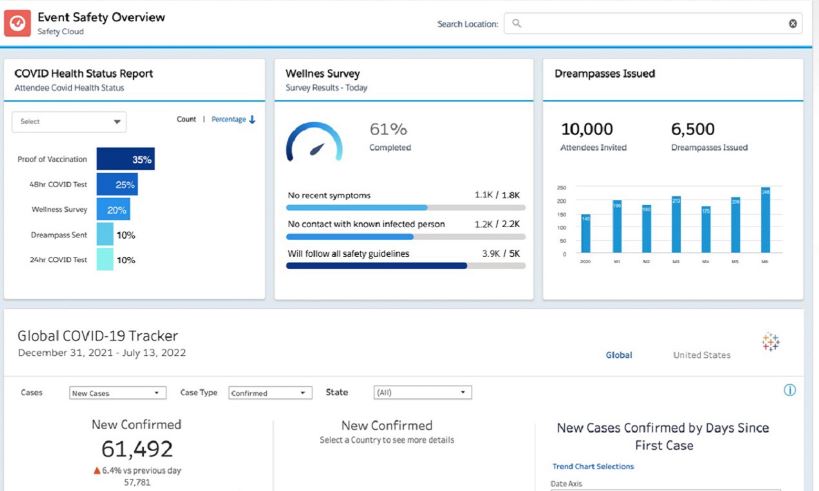Viewport: 819px width, 491px height.
Task: Click the Wellnes Survey card title
Action: coord(322,74)
